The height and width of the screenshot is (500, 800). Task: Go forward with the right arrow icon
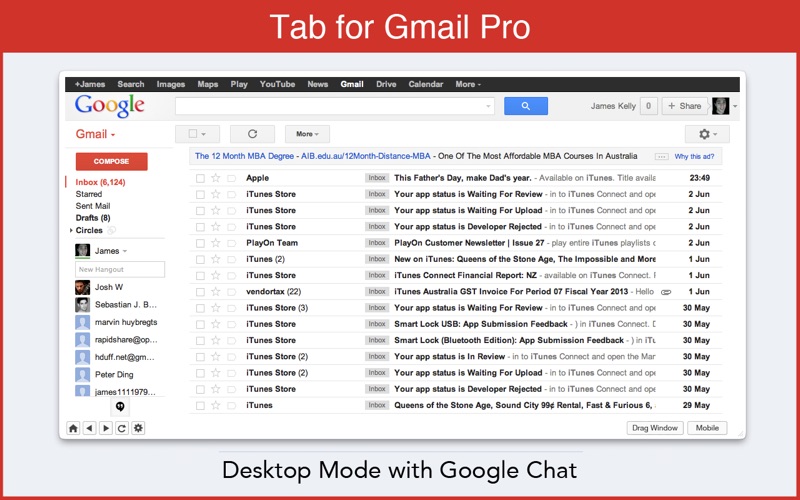(x=106, y=428)
